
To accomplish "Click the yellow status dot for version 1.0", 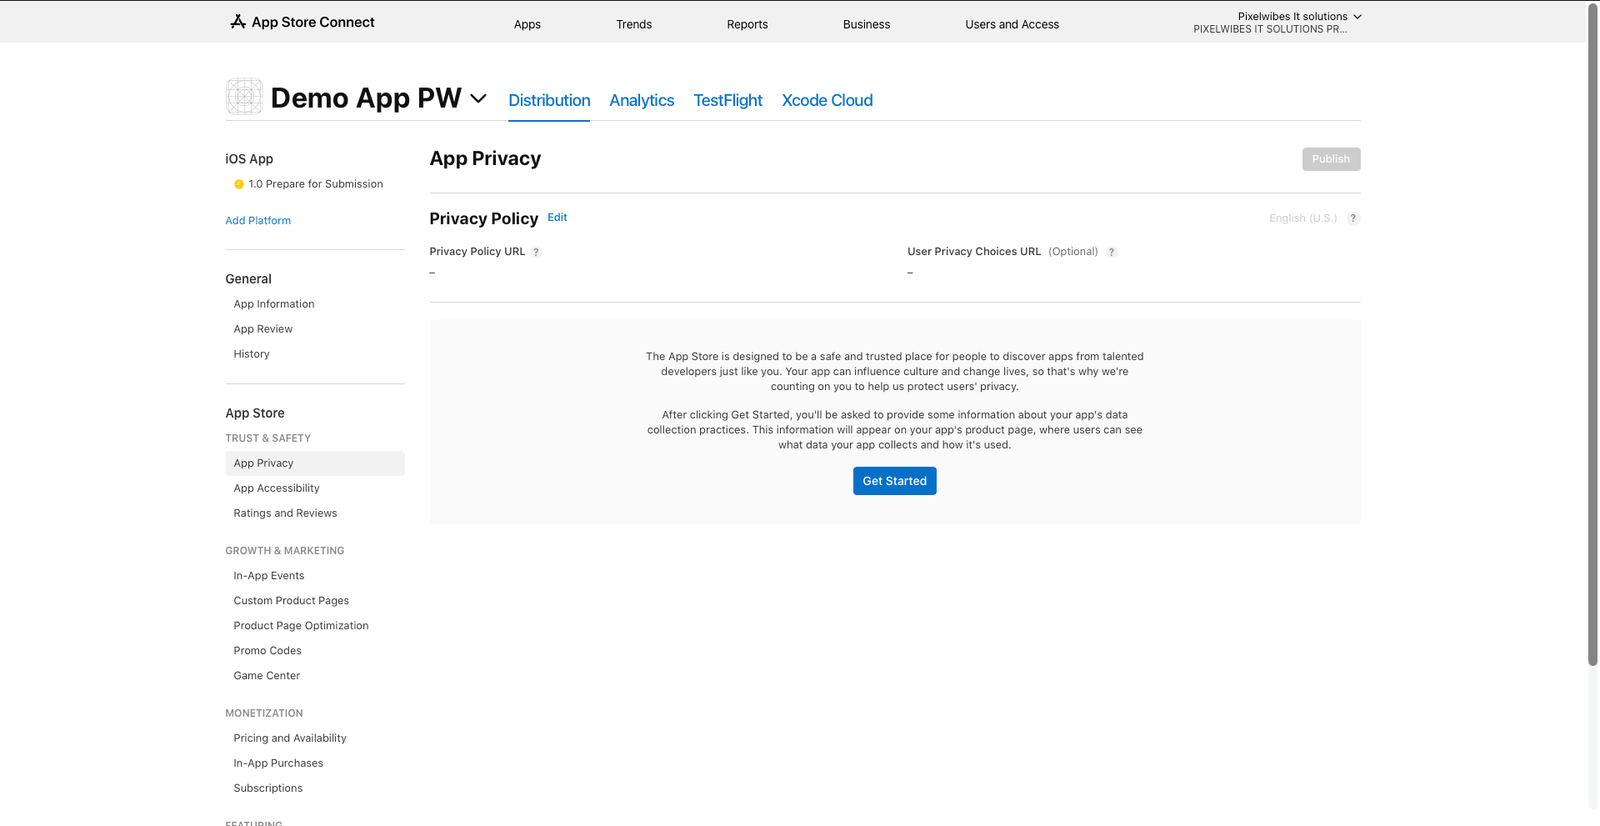I will pos(239,184).
